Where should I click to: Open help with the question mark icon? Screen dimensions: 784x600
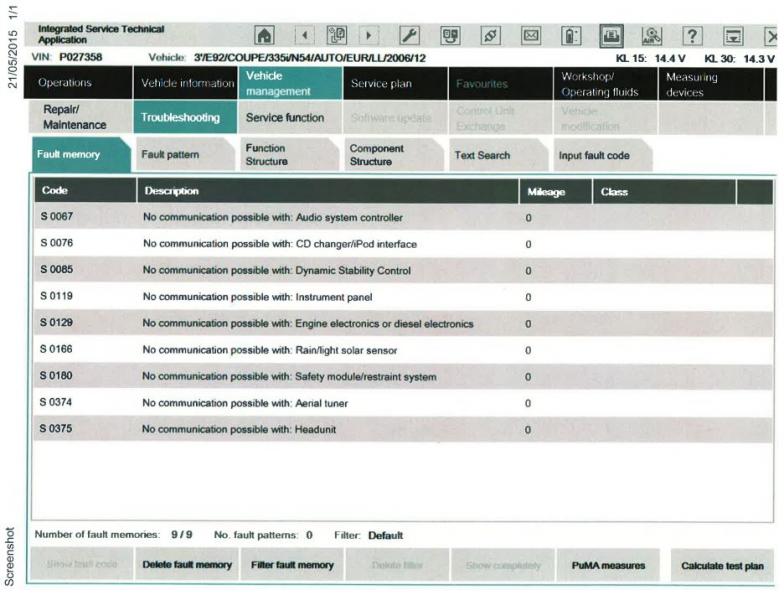pyautogui.click(x=691, y=37)
